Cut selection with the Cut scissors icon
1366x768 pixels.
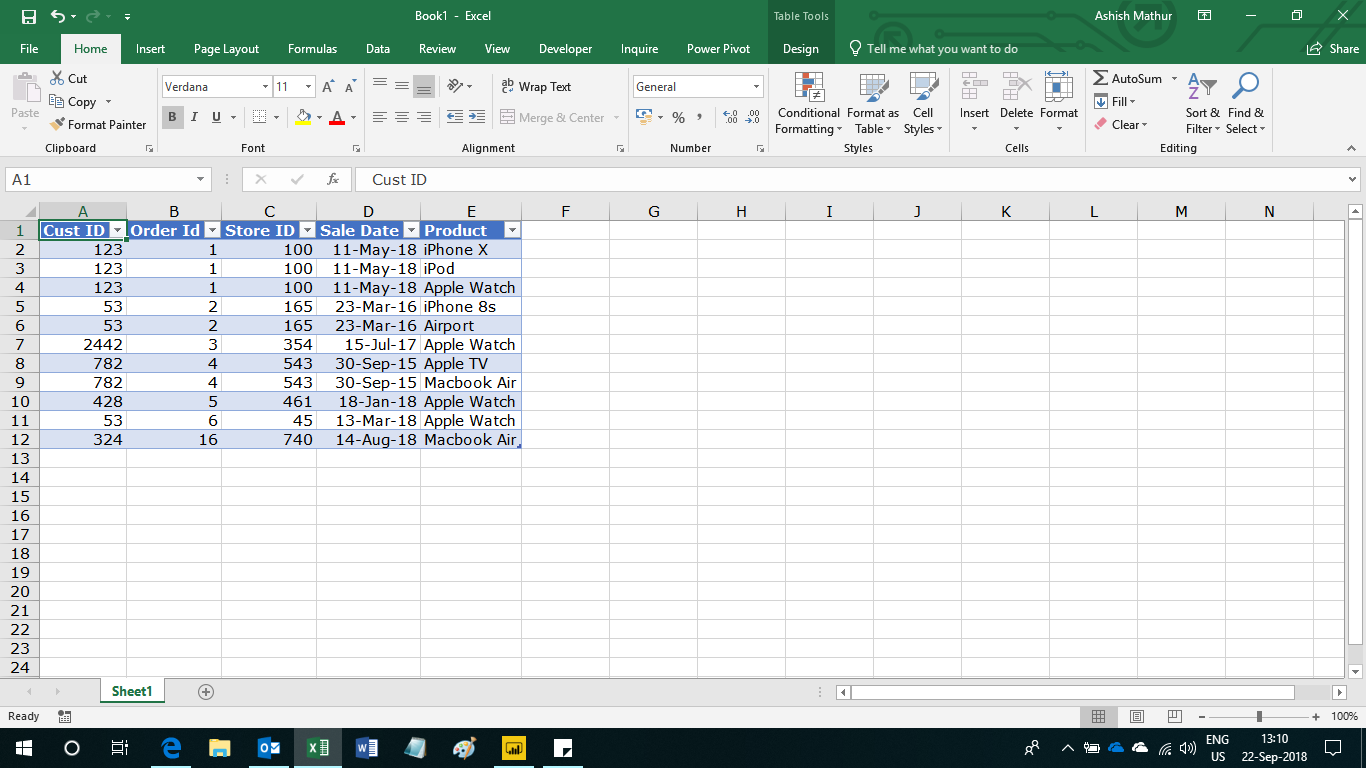pyautogui.click(x=57, y=78)
